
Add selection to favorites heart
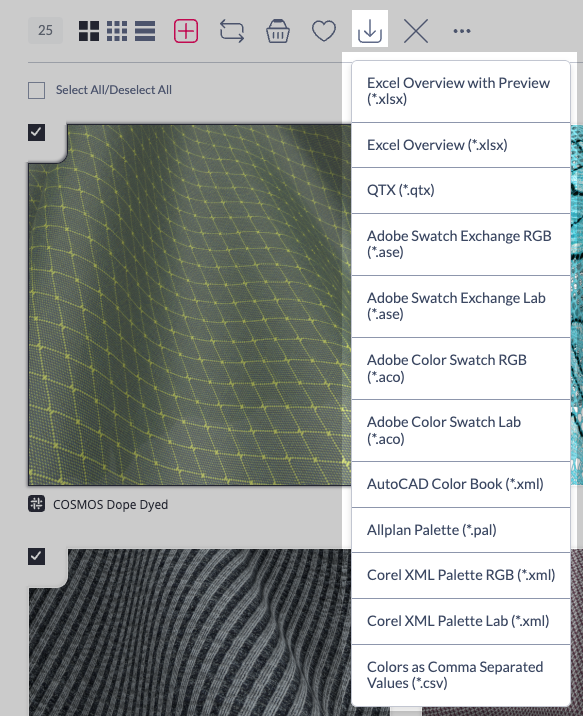pyautogui.click(x=324, y=31)
